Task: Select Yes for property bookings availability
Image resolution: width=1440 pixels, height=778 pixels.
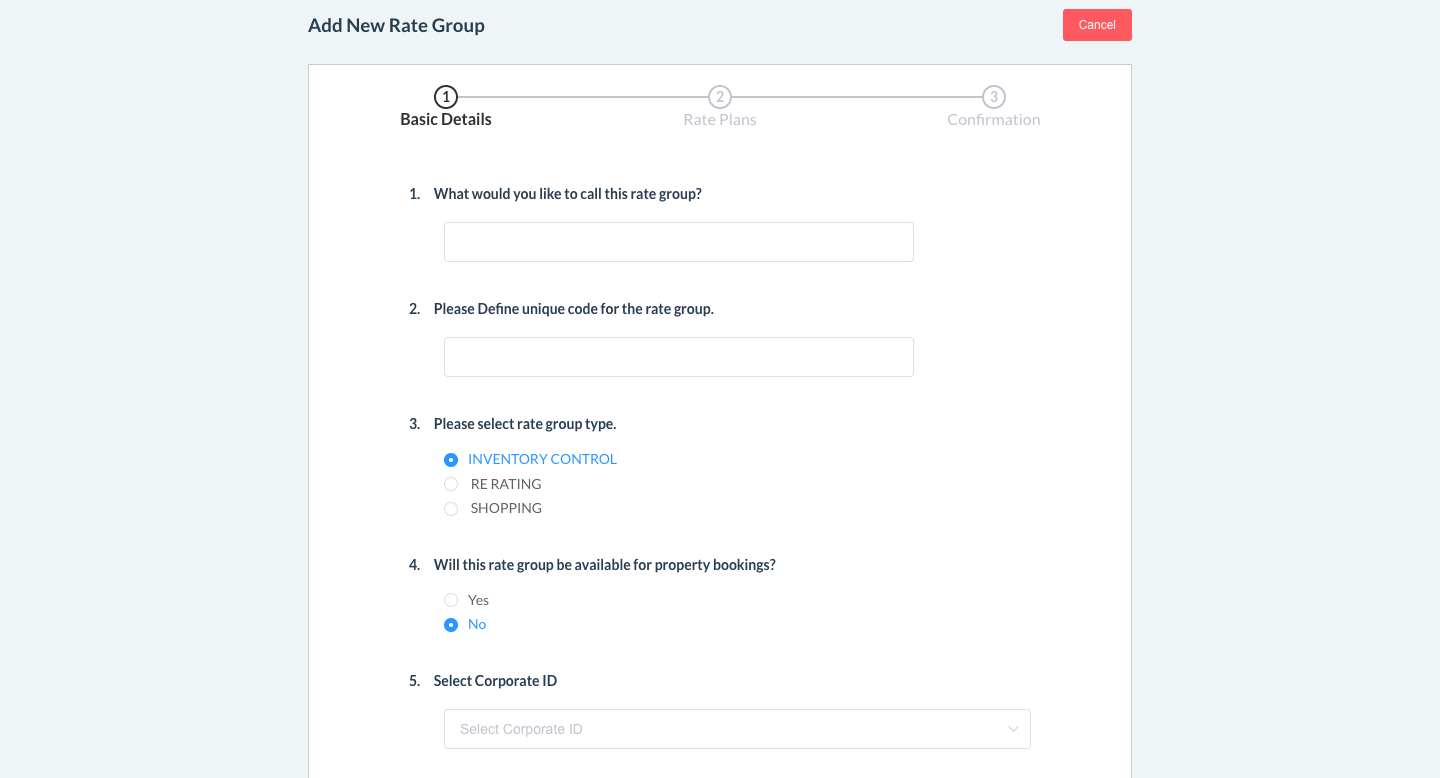Action: click(x=451, y=600)
